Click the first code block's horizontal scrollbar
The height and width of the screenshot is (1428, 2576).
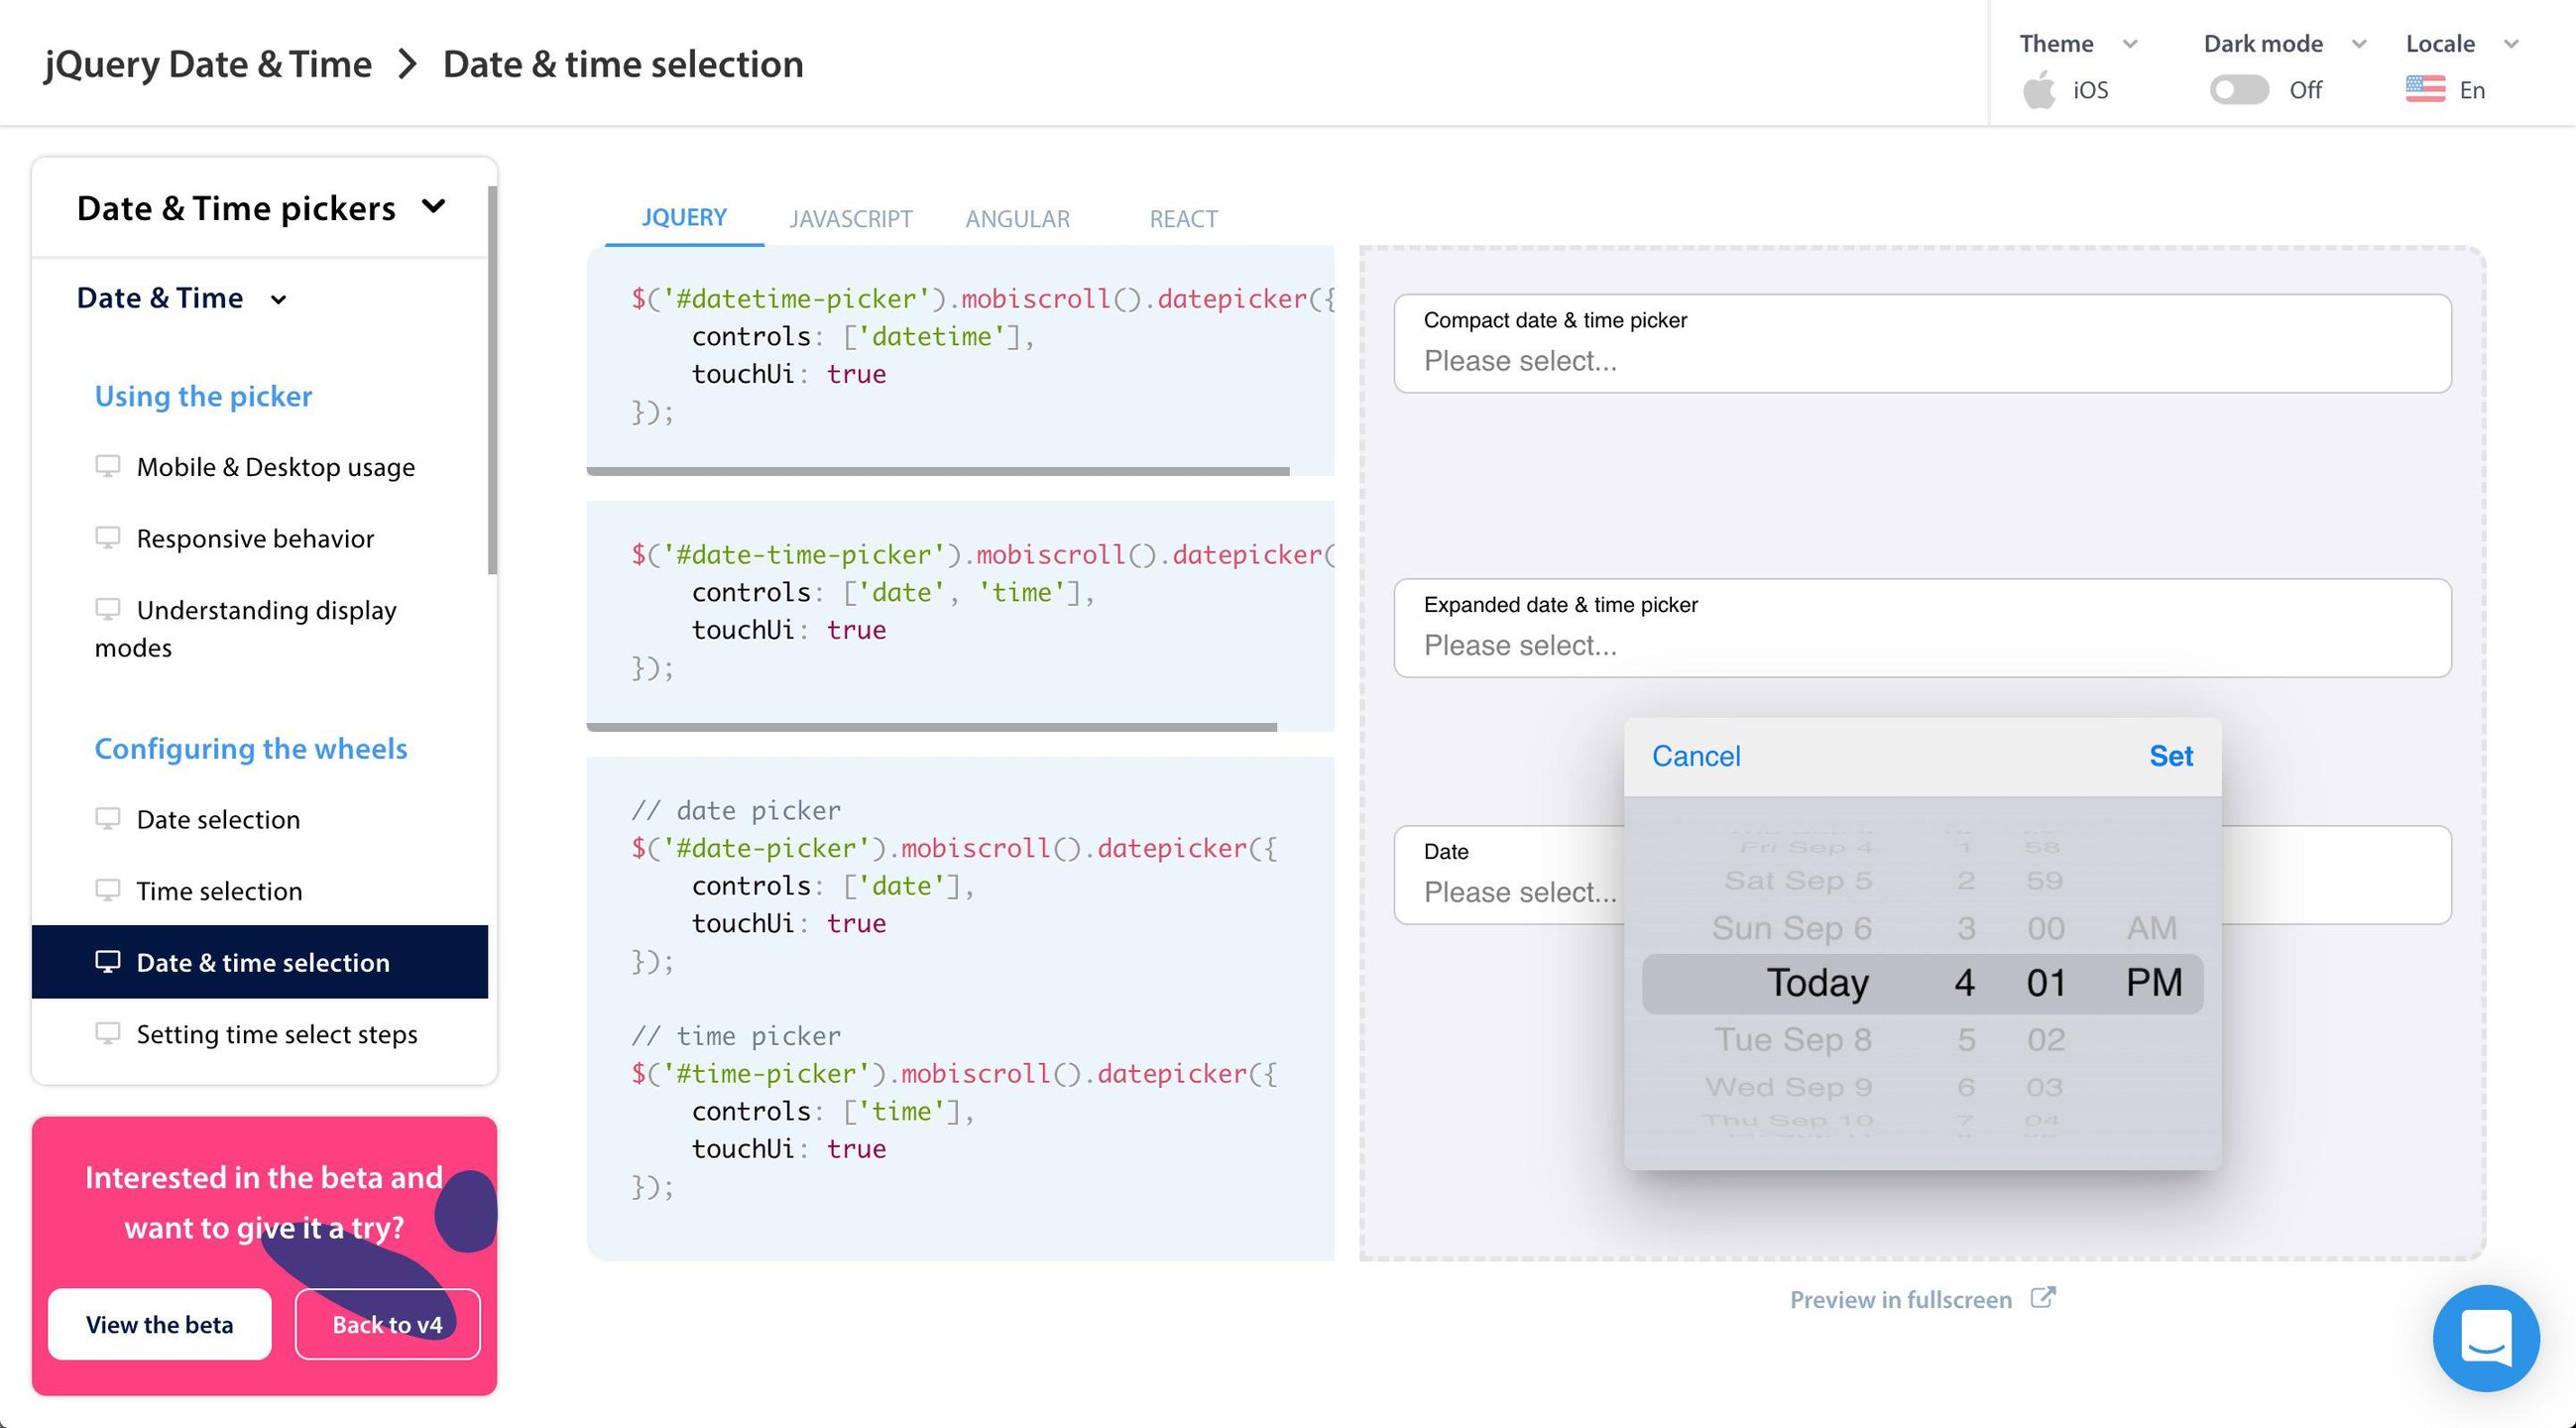coord(937,471)
